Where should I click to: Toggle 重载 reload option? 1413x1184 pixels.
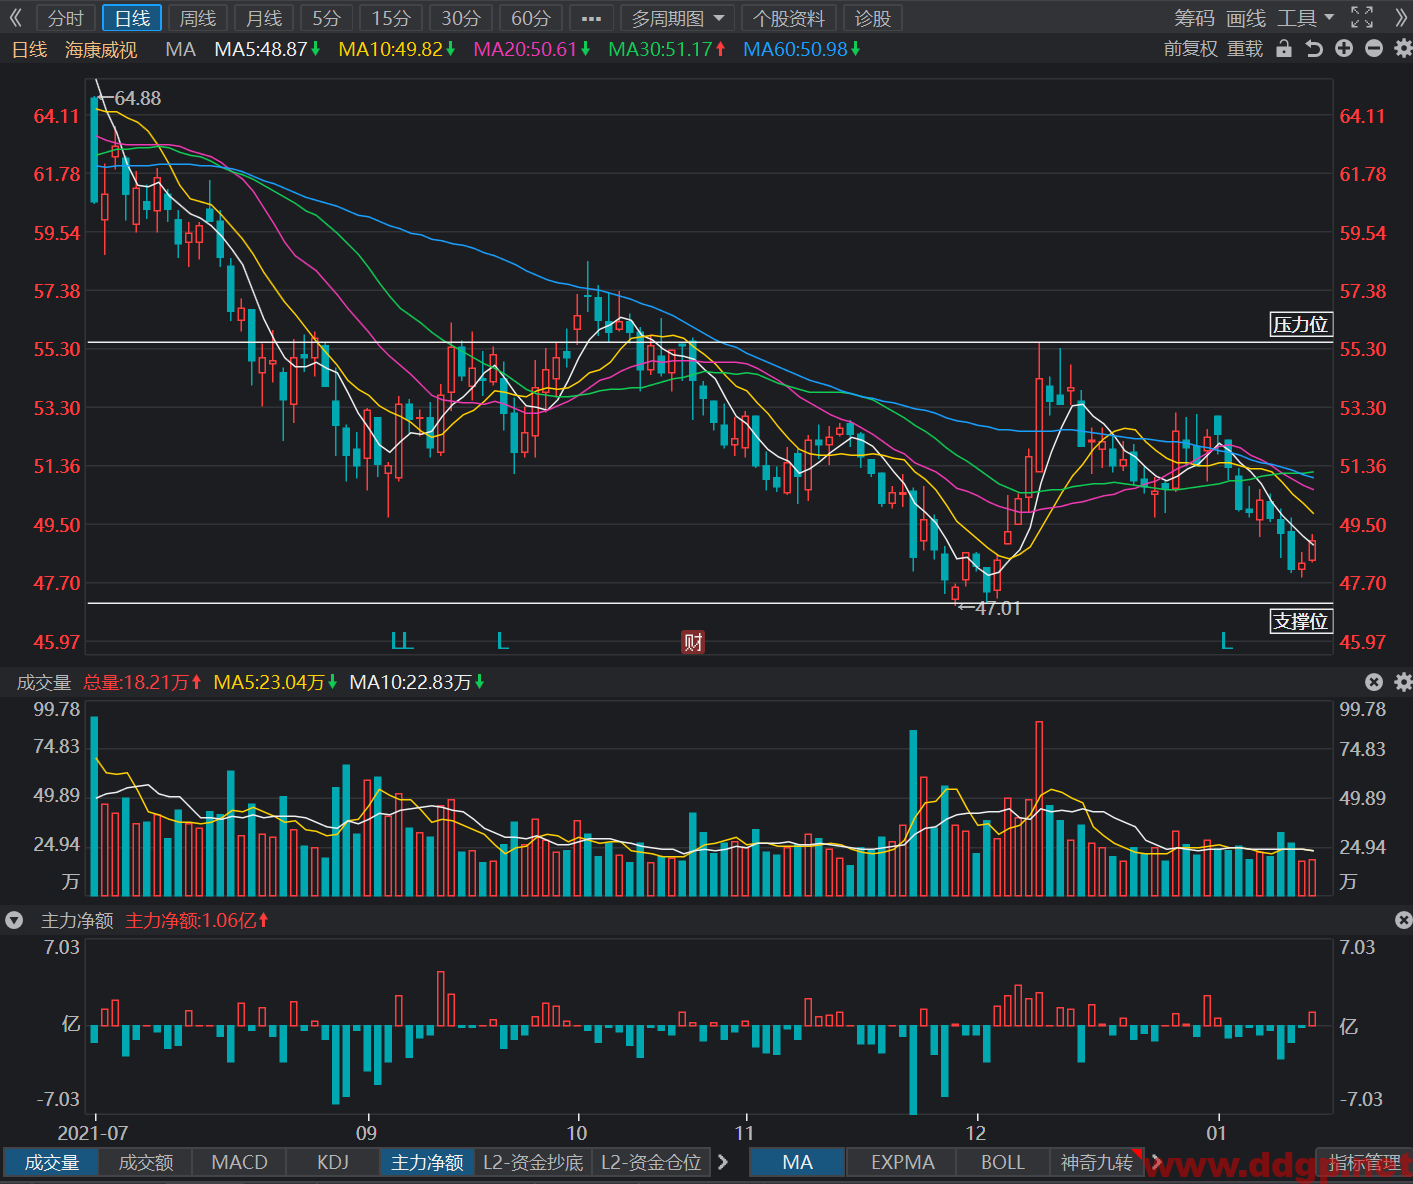tap(1245, 49)
